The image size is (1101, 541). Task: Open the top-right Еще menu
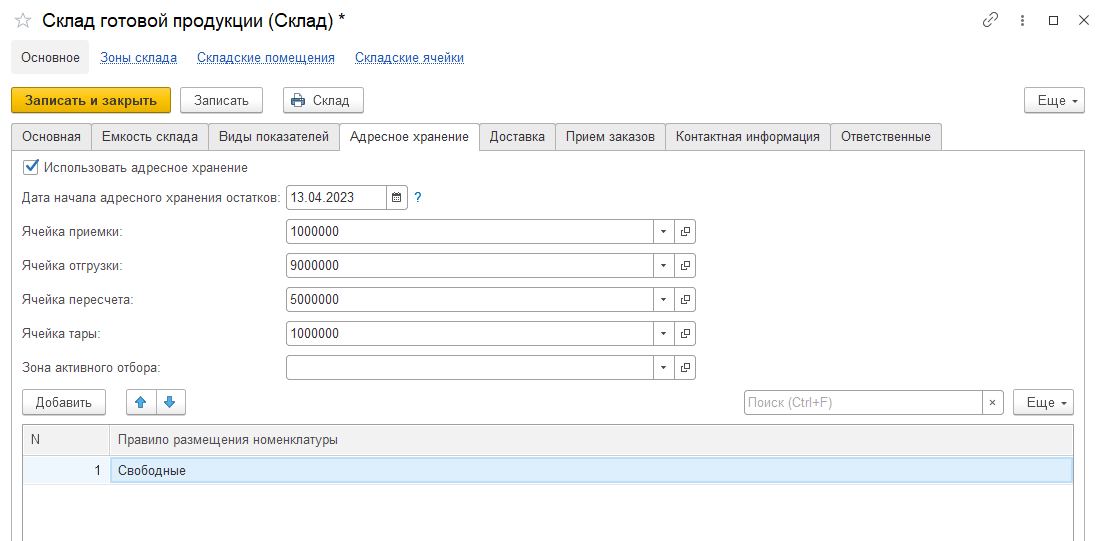[1054, 101]
